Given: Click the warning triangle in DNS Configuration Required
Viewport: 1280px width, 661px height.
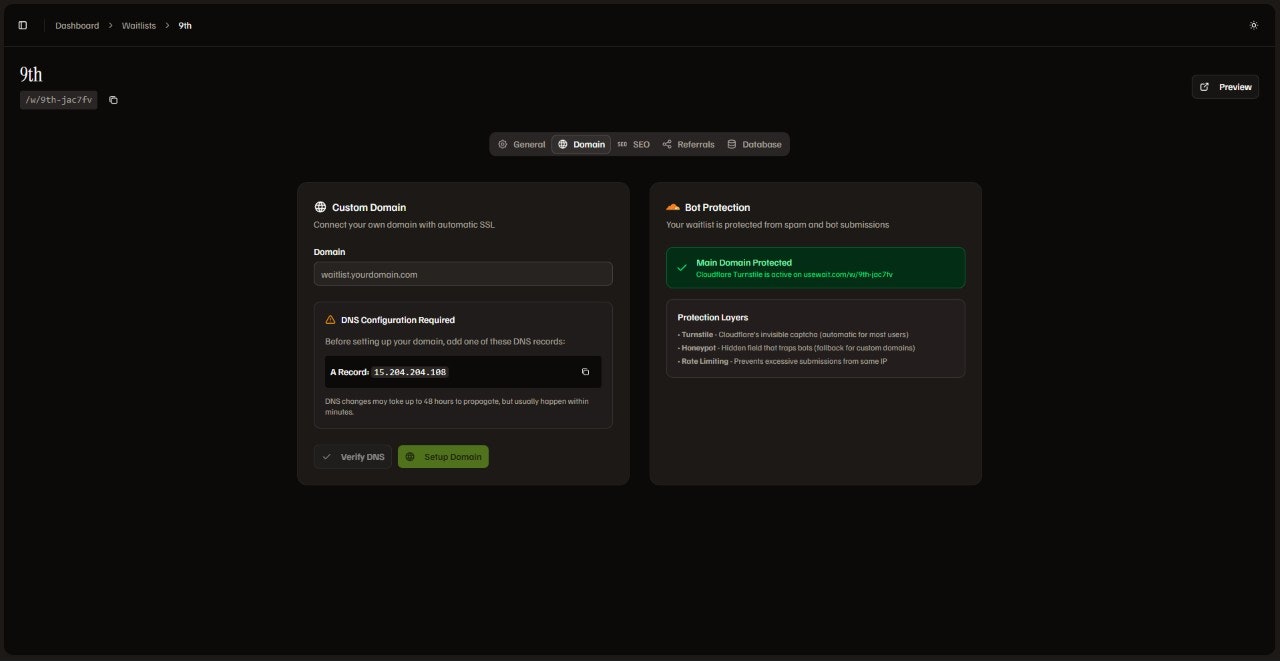Looking at the screenshot, I should tap(330, 319).
